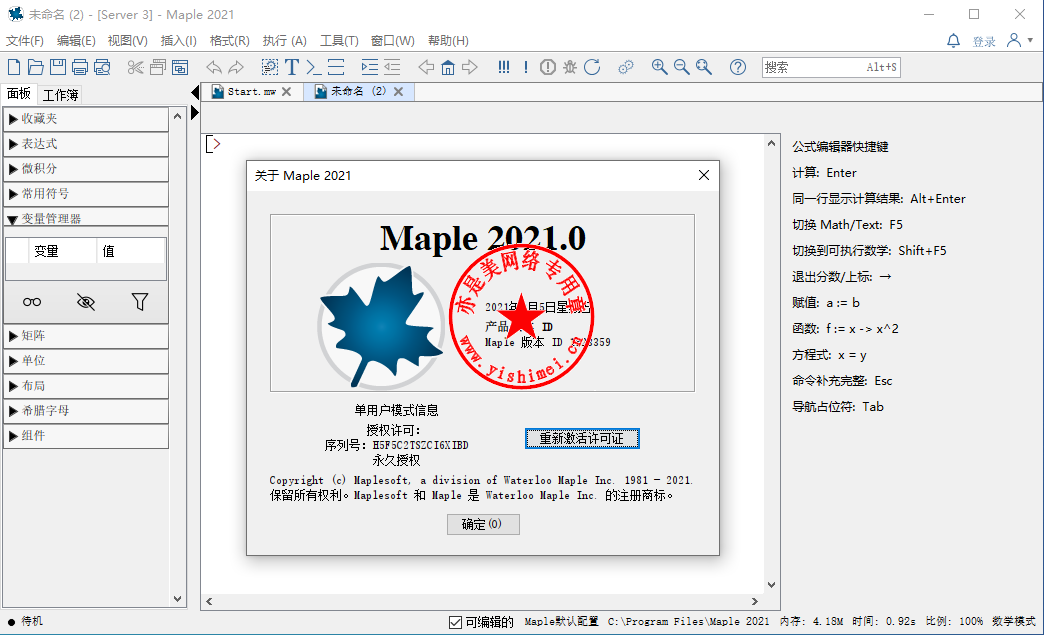Click the 搜索 search field
Image resolution: width=1044 pixels, height=635 pixels.
pos(831,67)
